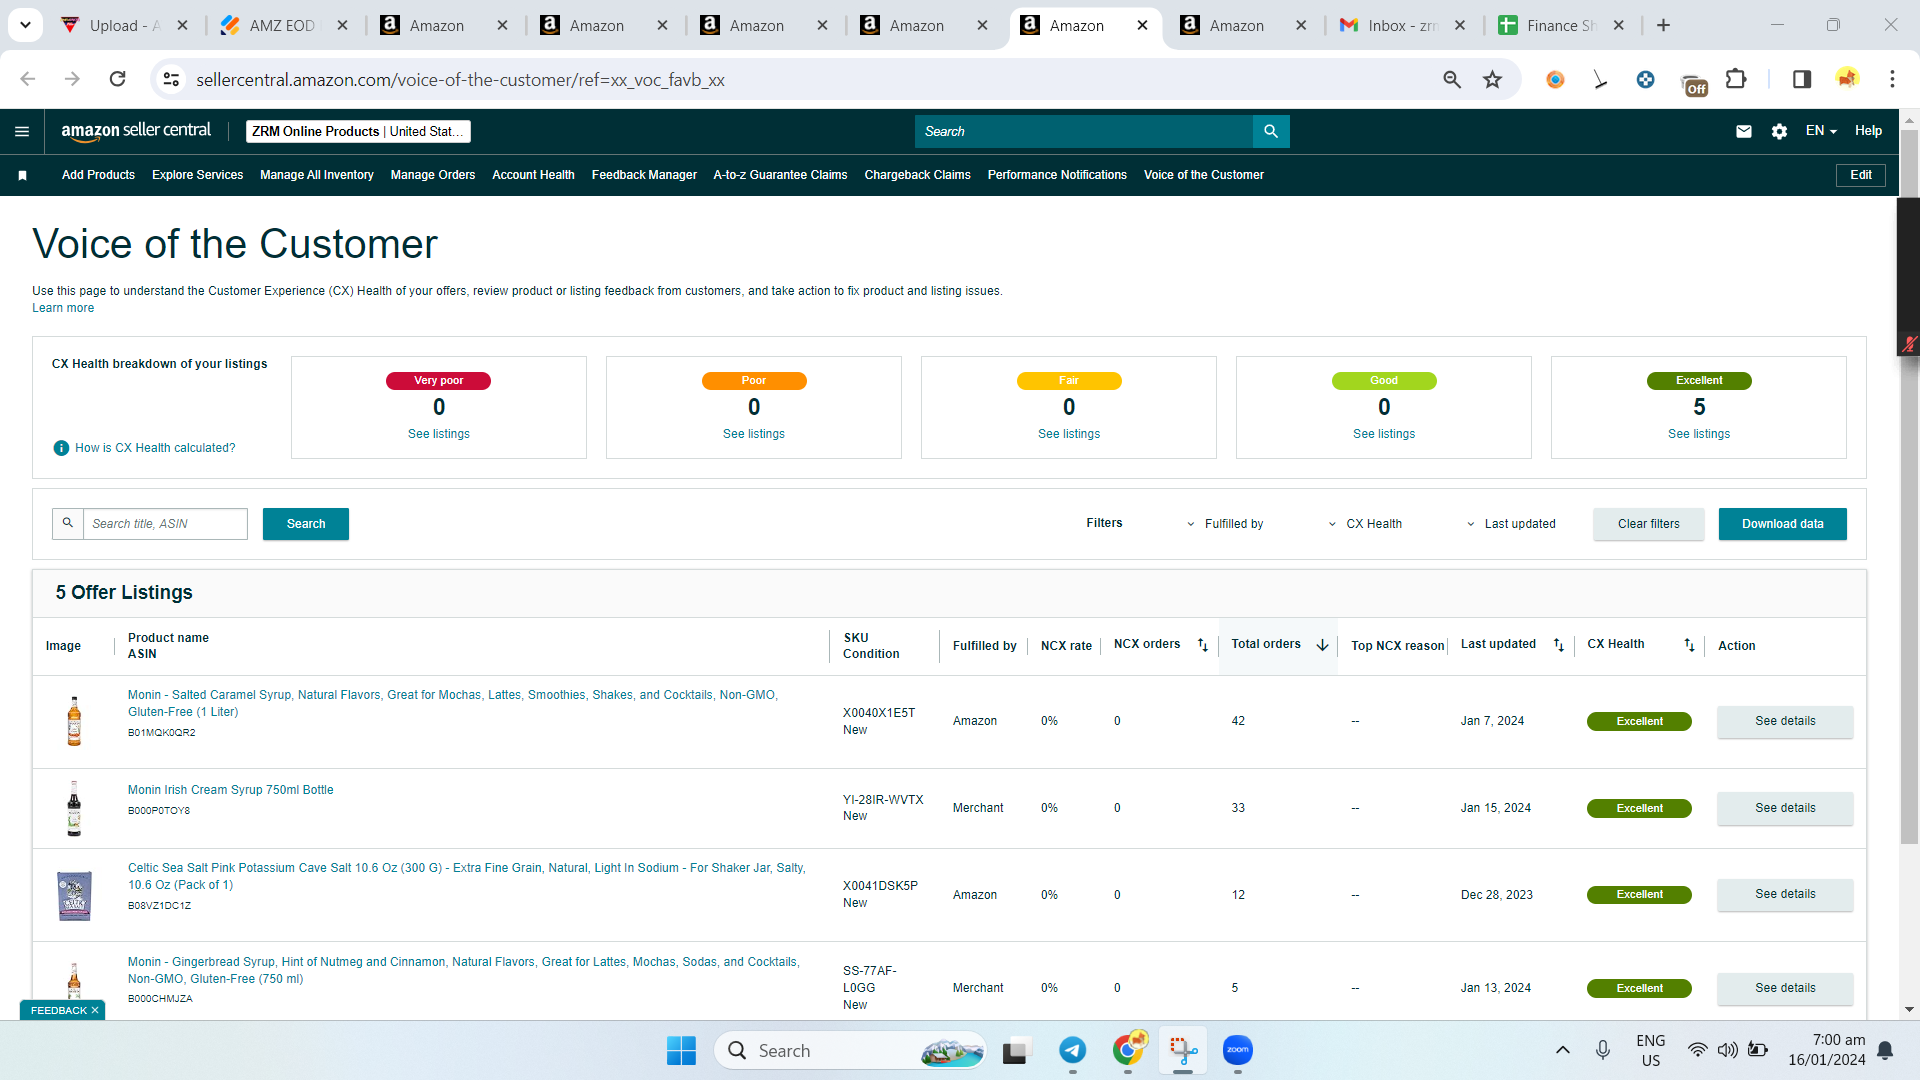Image resolution: width=1920 pixels, height=1080 pixels.
Task: Click the Seller Central top search field
Action: (x=1084, y=131)
